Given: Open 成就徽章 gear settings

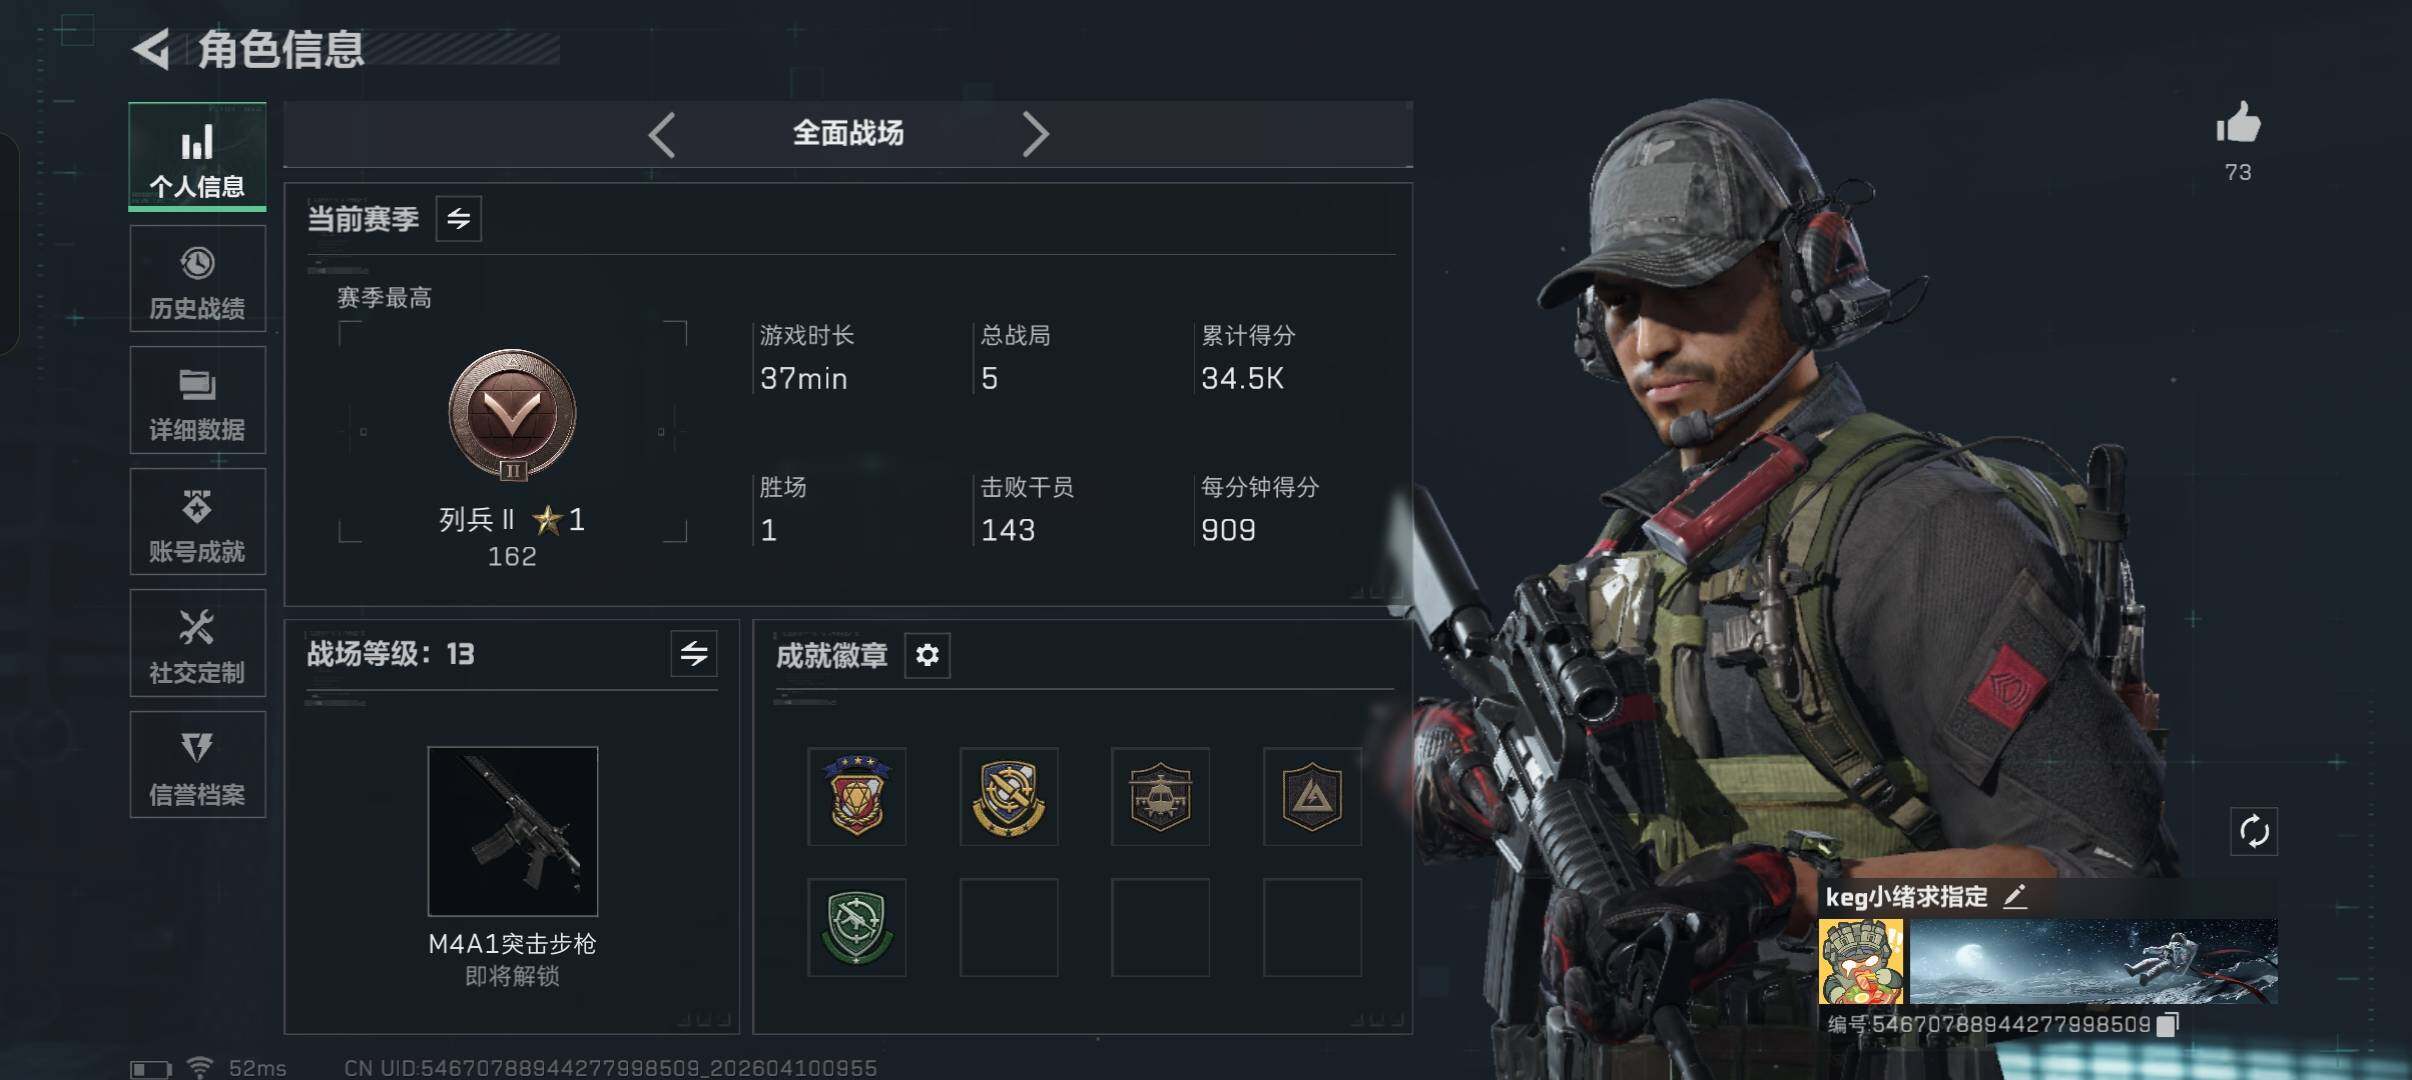Looking at the screenshot, I should pos(927,655).
